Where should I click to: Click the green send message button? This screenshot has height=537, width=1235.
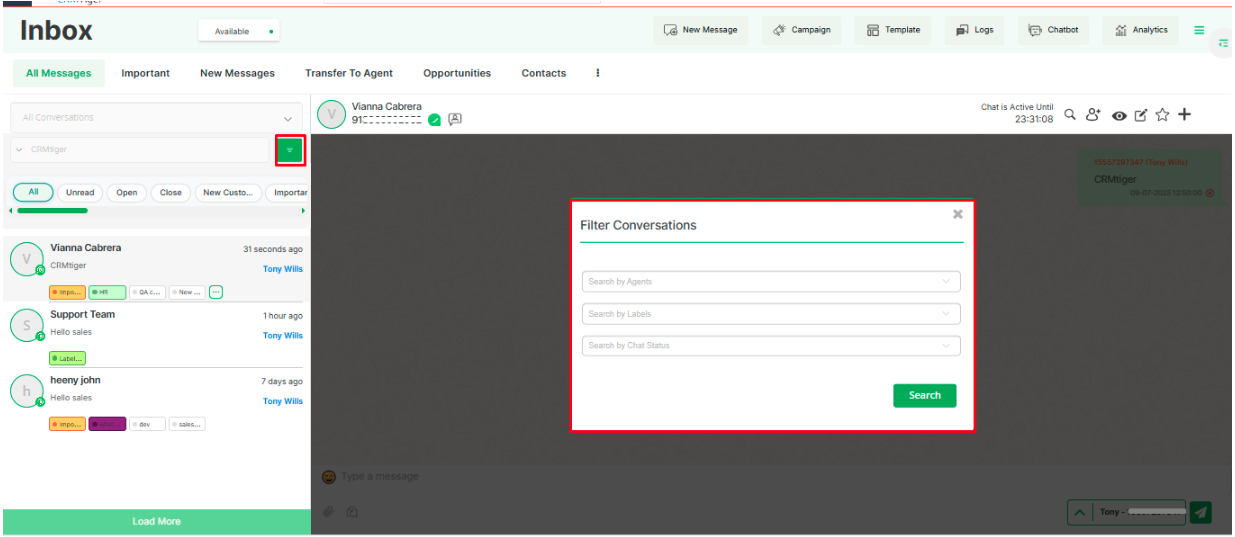pyautogui.click(x=1201, y=513)
